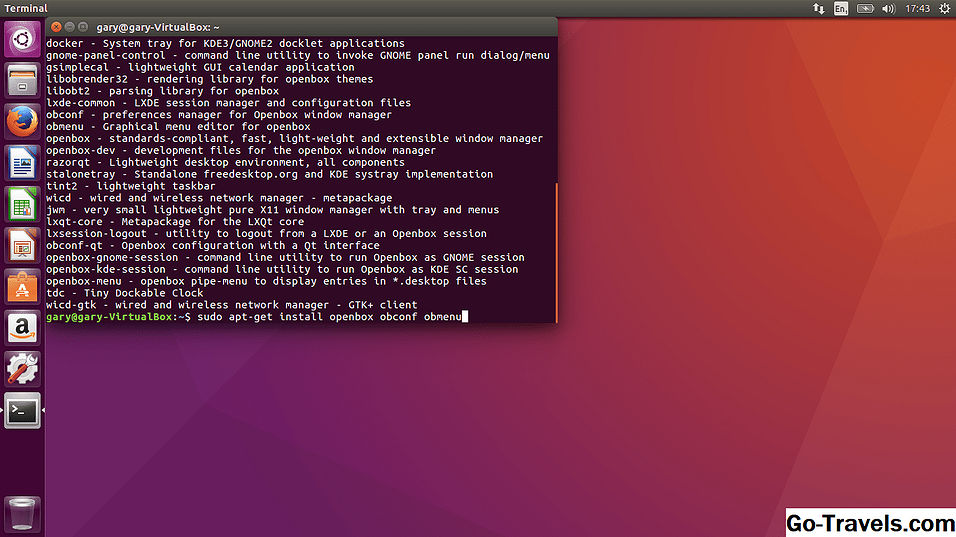
Task: Click the 'stalonetray - Standalone freedesktop.org' line
Action: [x=269, y=174]
